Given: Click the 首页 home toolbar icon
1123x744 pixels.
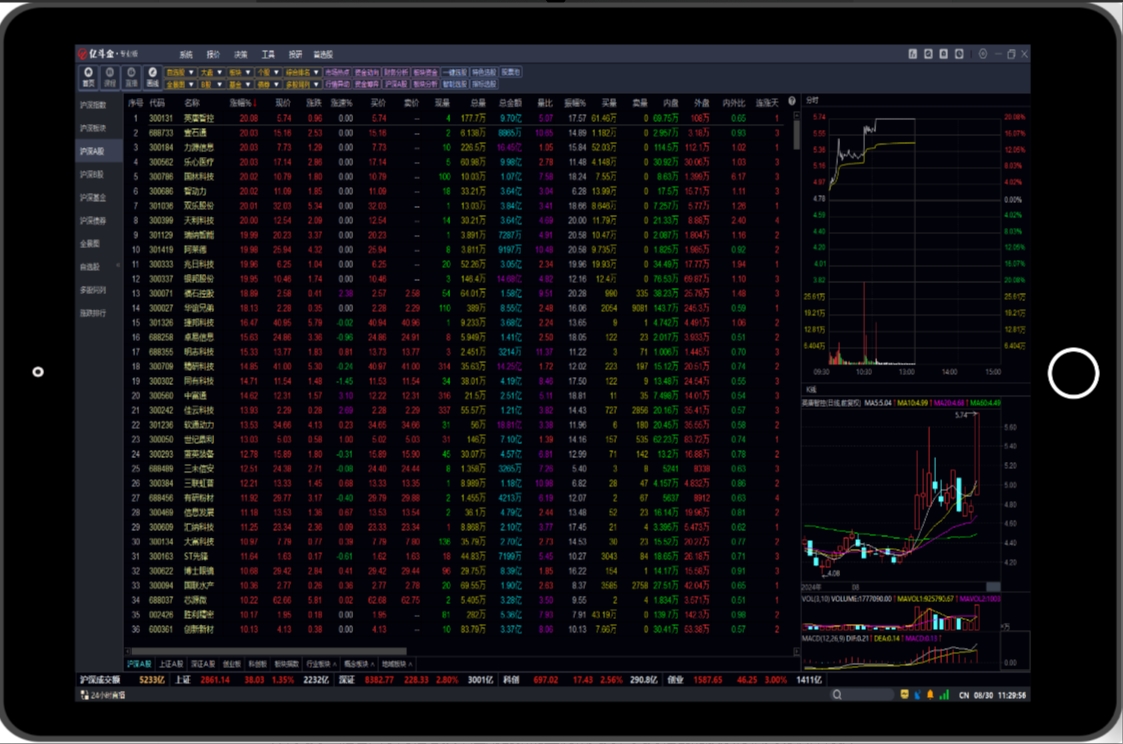Looking at the screenshot, I should 89,77.
